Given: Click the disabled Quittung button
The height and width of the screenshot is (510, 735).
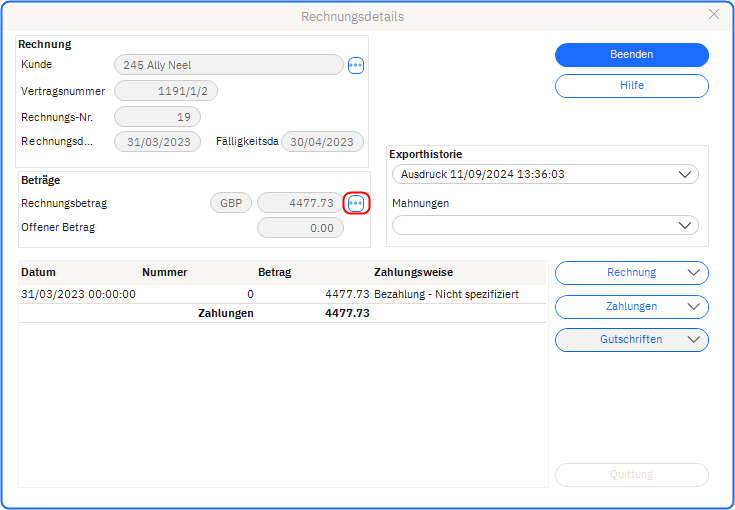Looking at the screenshot, I should point(631,475).
